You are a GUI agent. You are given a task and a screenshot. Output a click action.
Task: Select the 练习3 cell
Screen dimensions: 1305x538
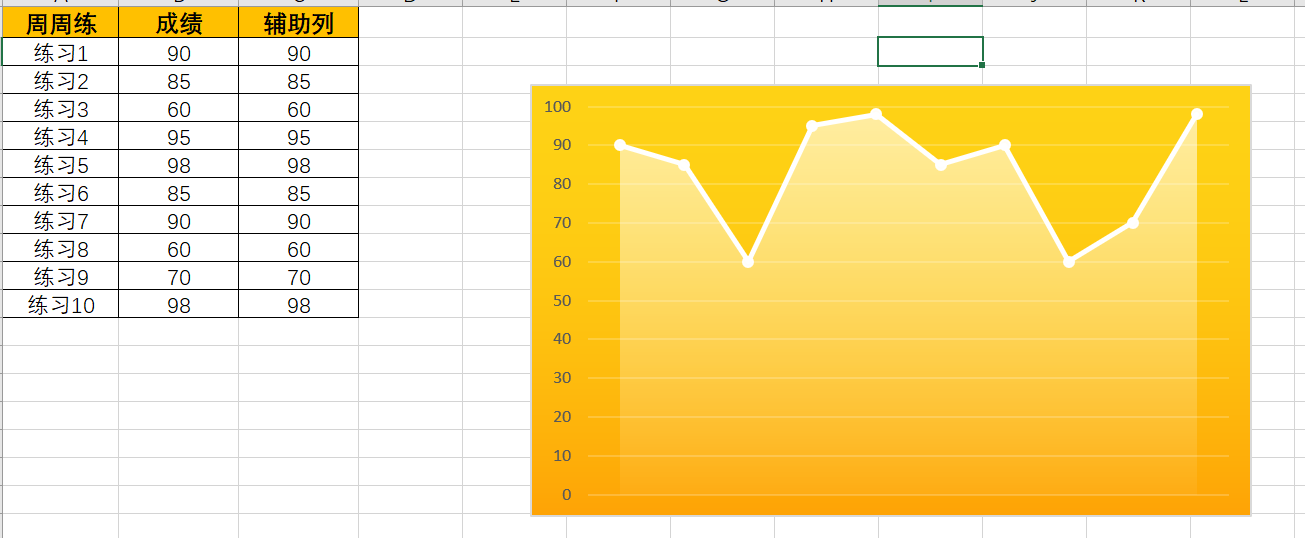60,108
